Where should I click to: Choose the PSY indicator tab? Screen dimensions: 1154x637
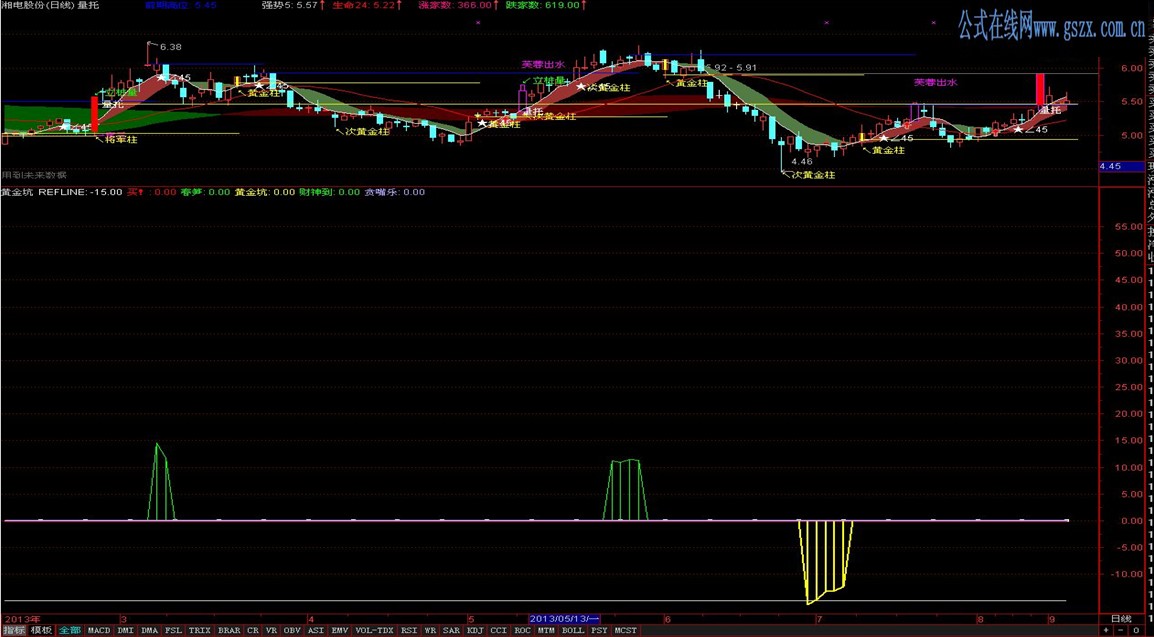pyautogui.click(x=600, y=630)
